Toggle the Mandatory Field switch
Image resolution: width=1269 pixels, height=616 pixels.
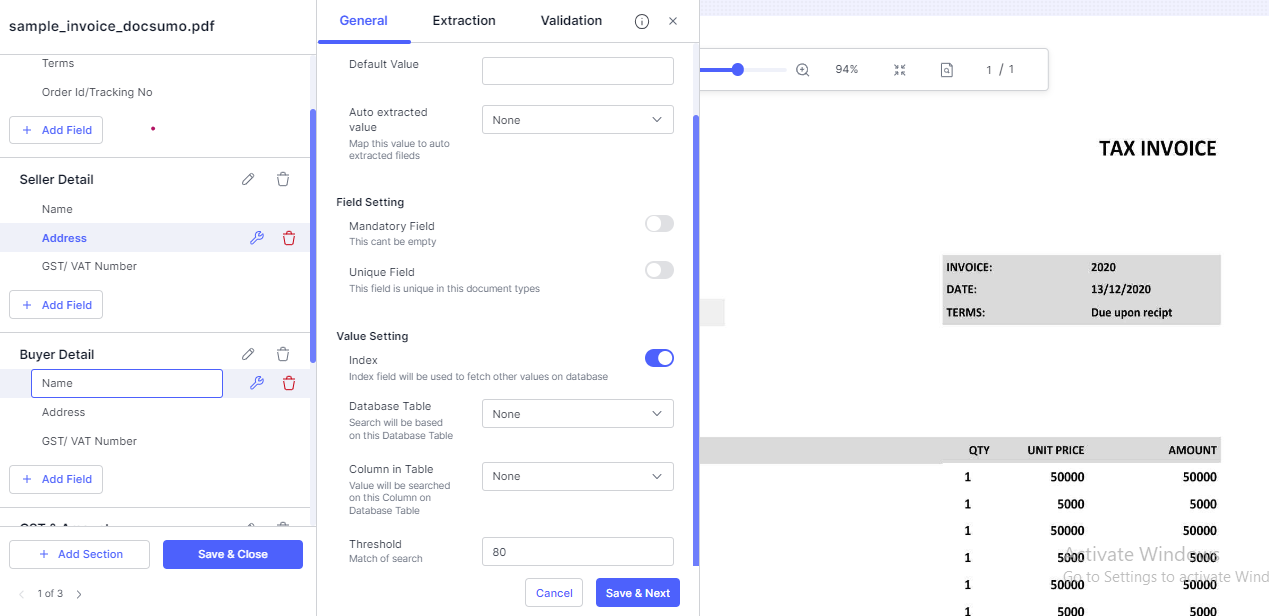tap(659, 224)
